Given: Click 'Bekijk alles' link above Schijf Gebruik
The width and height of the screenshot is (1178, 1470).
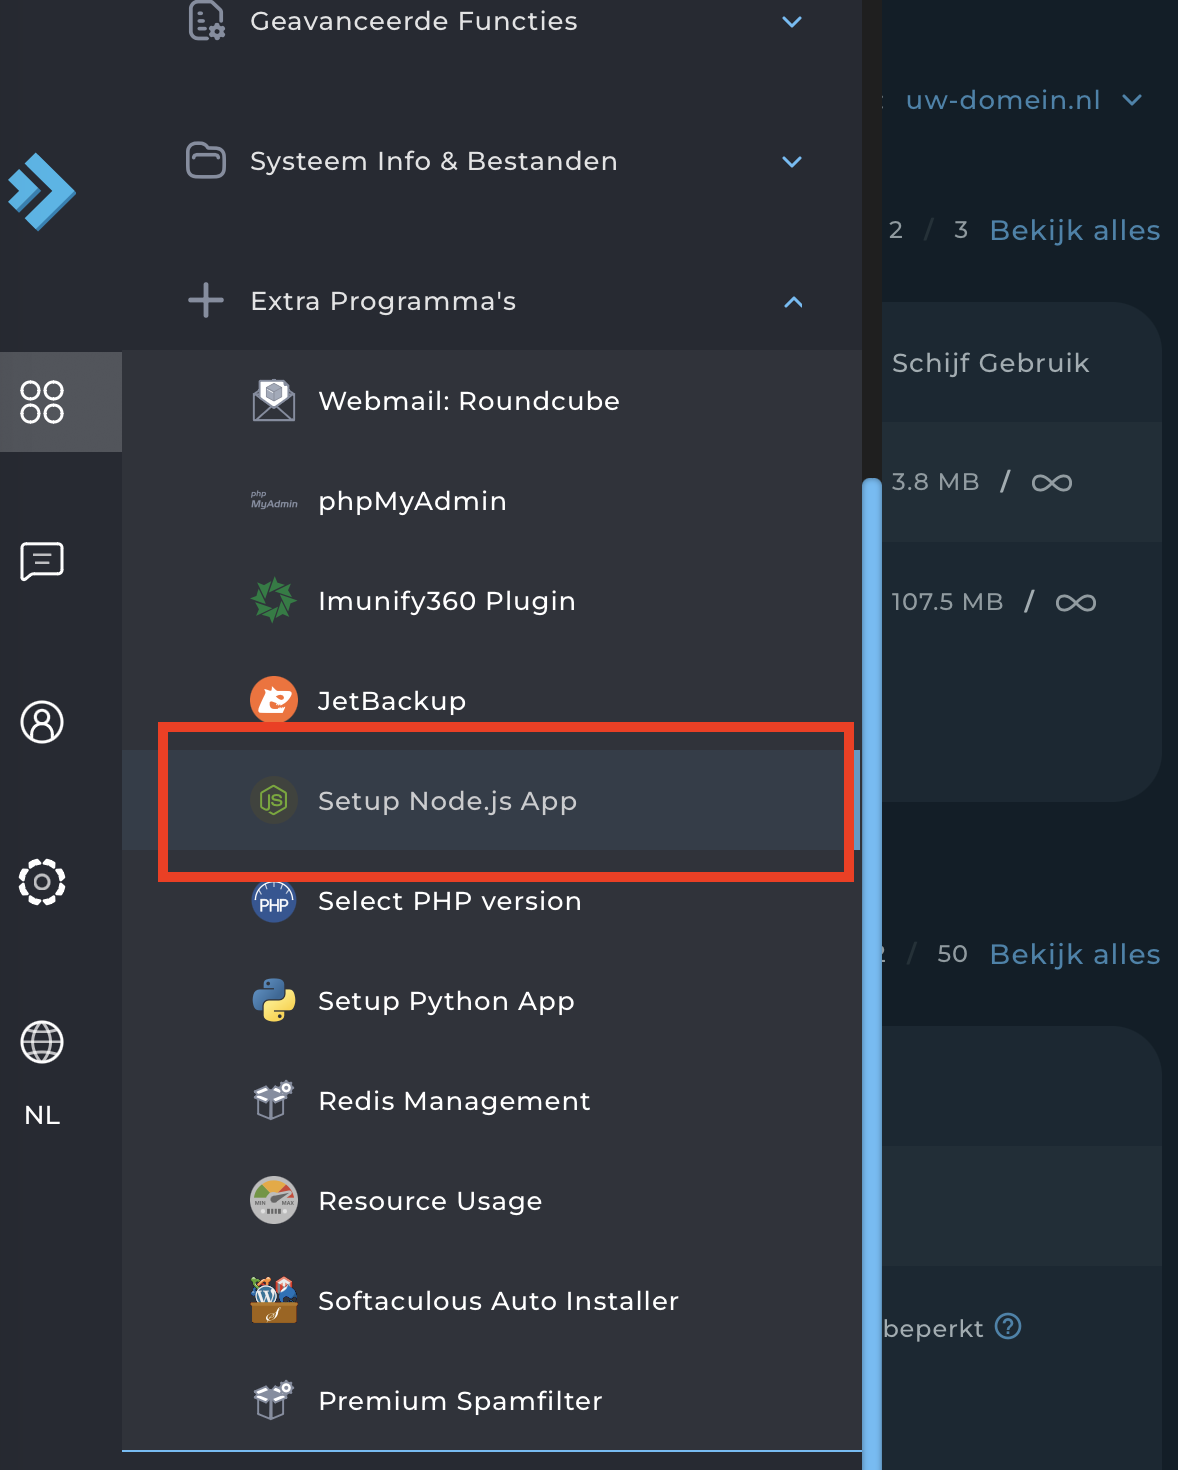Looking at the screenshot, I should [1074, 230].
